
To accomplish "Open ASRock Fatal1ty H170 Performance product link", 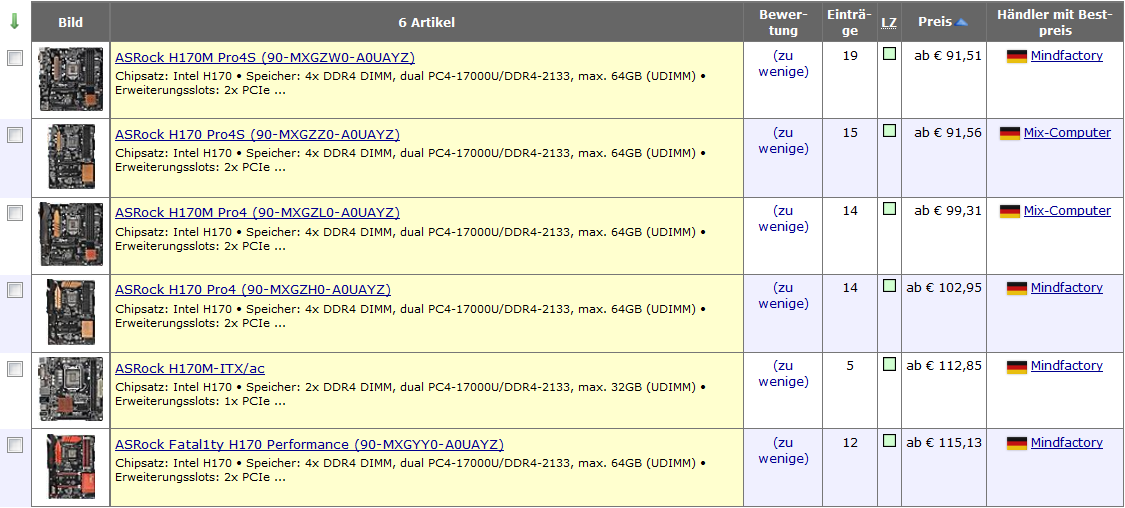I will (309, 444).
